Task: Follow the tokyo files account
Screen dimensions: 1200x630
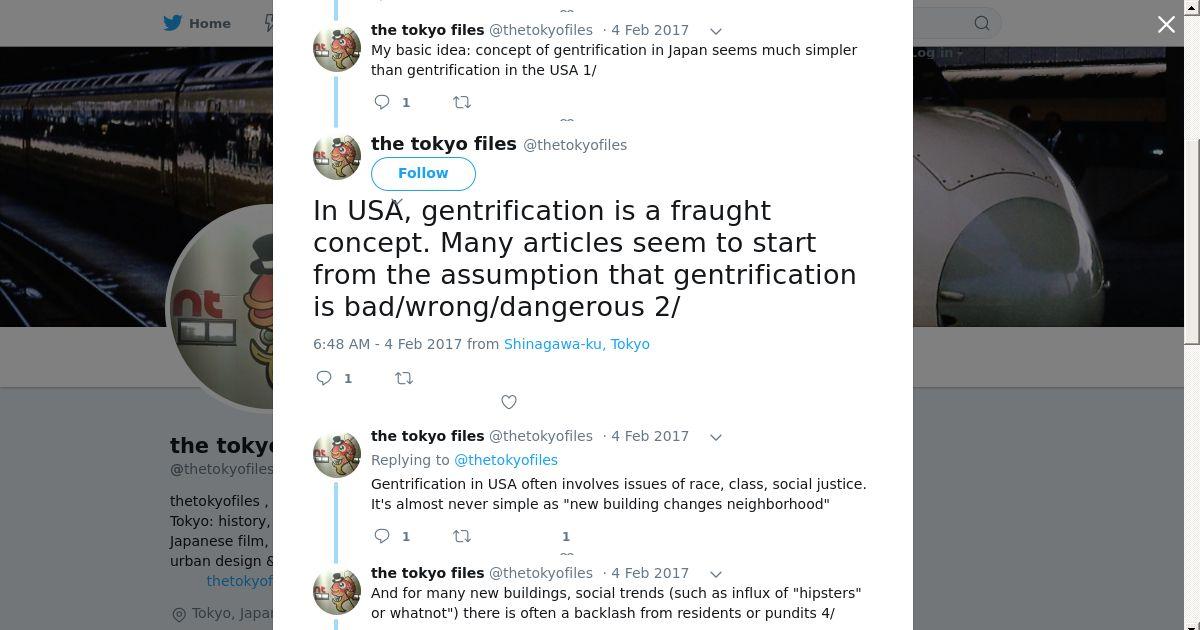Action: (423, 173)
